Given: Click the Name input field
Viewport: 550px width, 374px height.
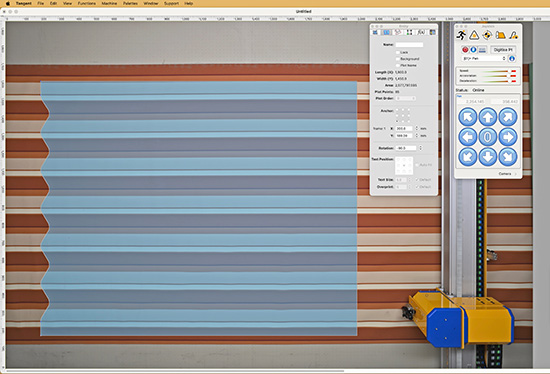Looking at the screenshot, I should click(409, 45).
